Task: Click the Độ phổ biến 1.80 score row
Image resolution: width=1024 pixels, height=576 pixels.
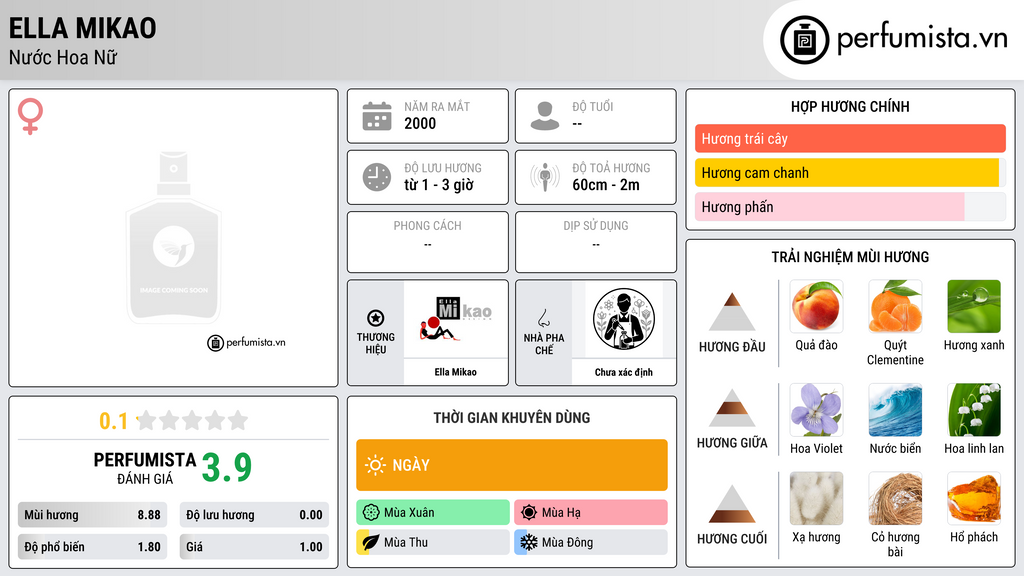Action: tap(92, 547)
